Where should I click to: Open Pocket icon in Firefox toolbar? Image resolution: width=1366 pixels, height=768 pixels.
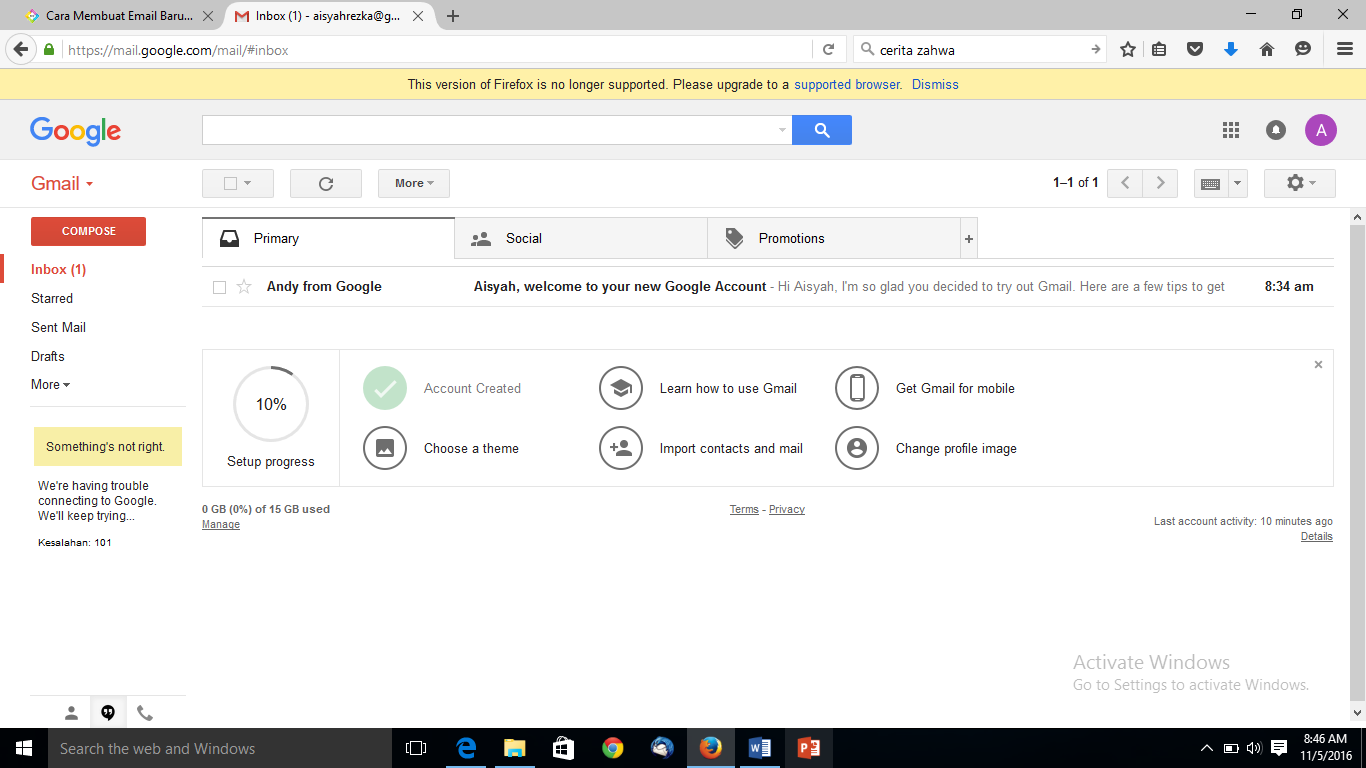[x=1195, y=49]
